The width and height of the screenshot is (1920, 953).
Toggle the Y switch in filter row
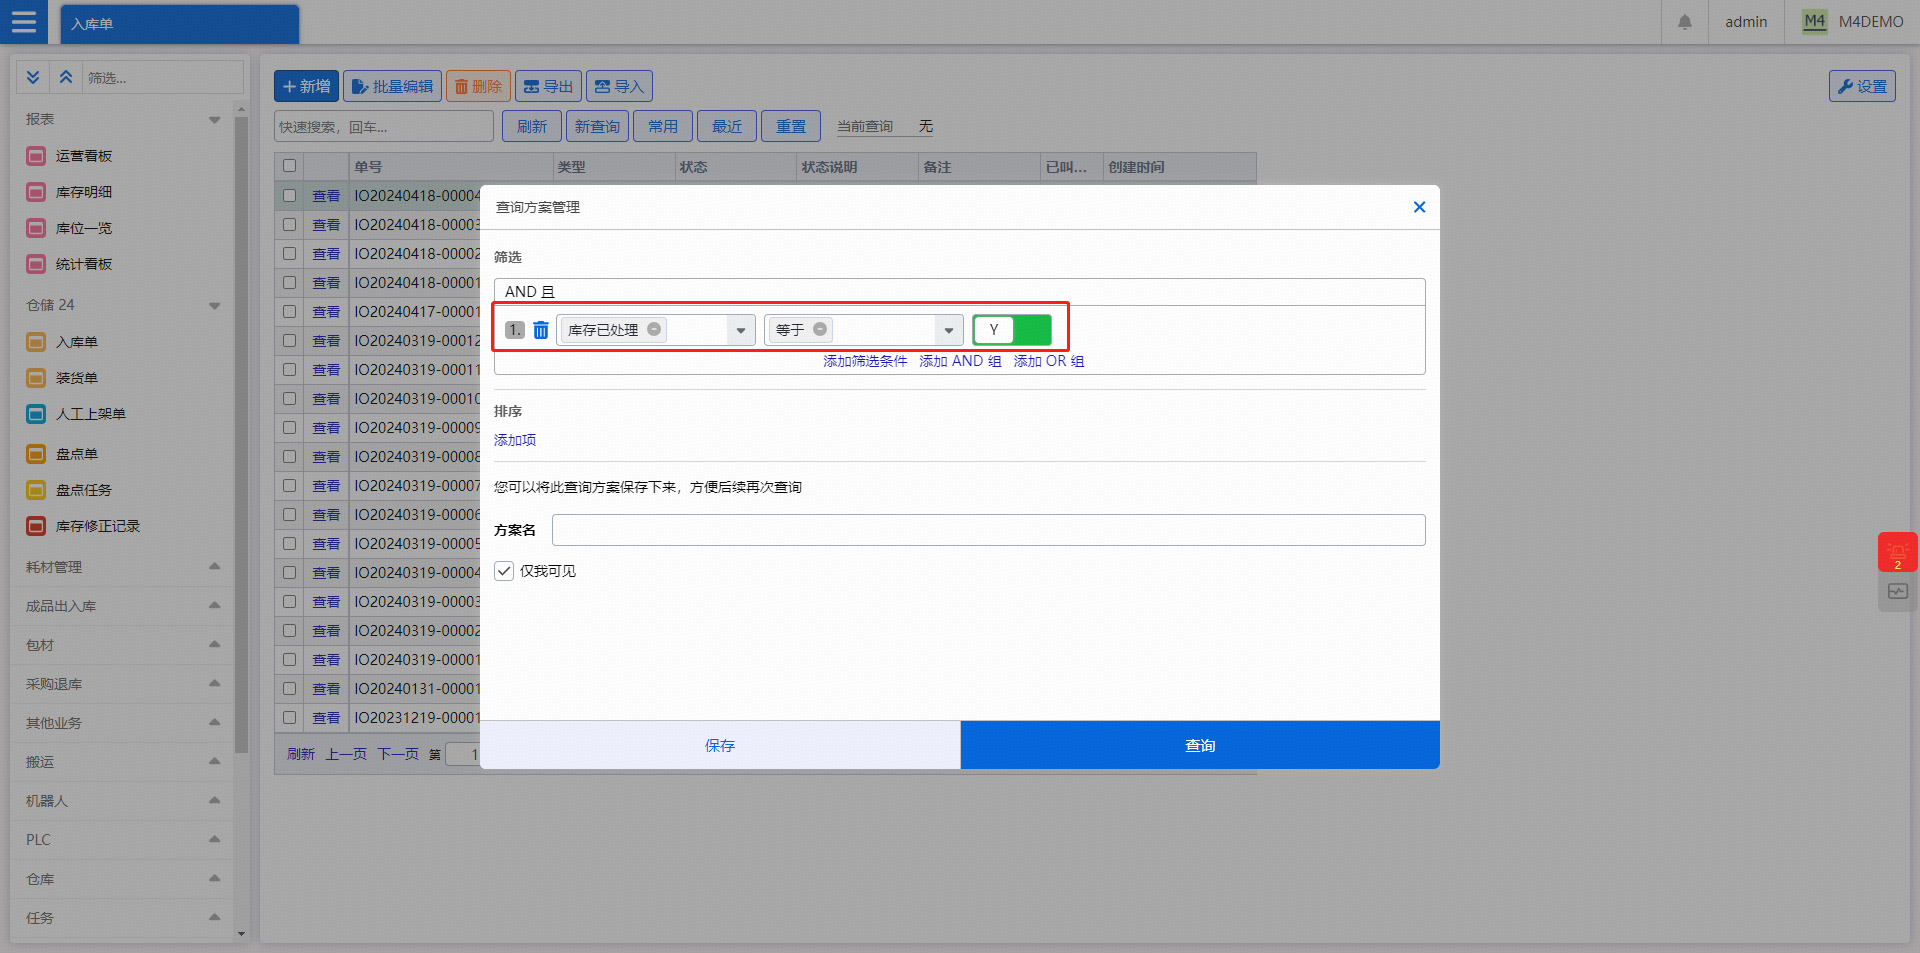(1012, 329)
